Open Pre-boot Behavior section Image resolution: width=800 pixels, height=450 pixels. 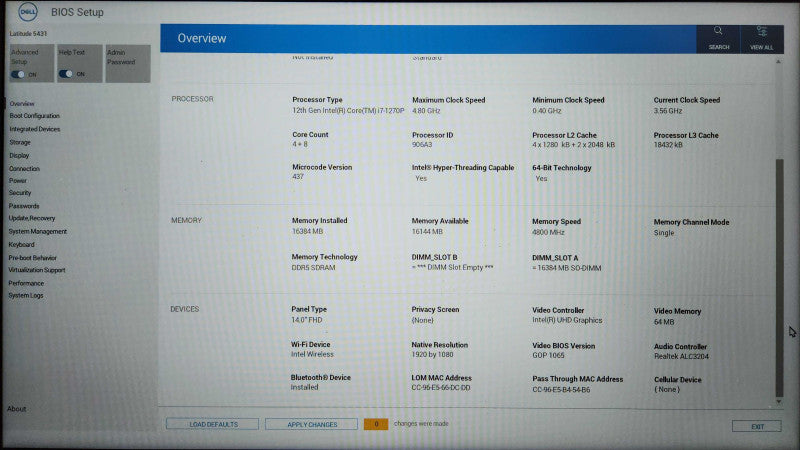33,258
